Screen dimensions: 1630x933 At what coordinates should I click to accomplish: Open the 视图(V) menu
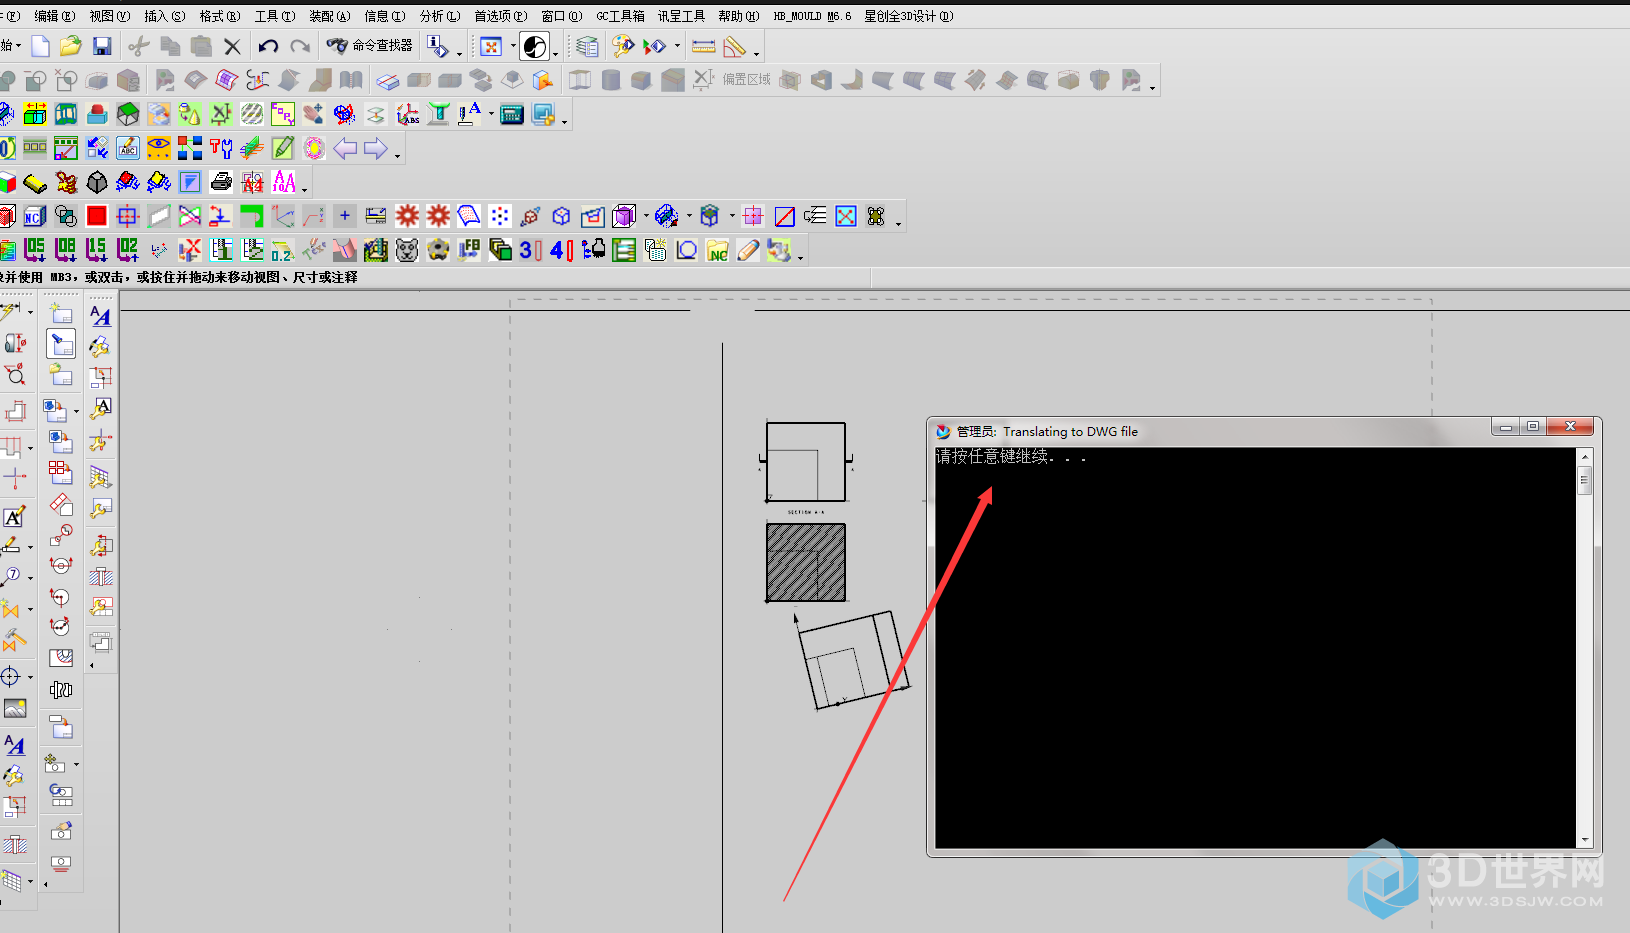(109, 16)
